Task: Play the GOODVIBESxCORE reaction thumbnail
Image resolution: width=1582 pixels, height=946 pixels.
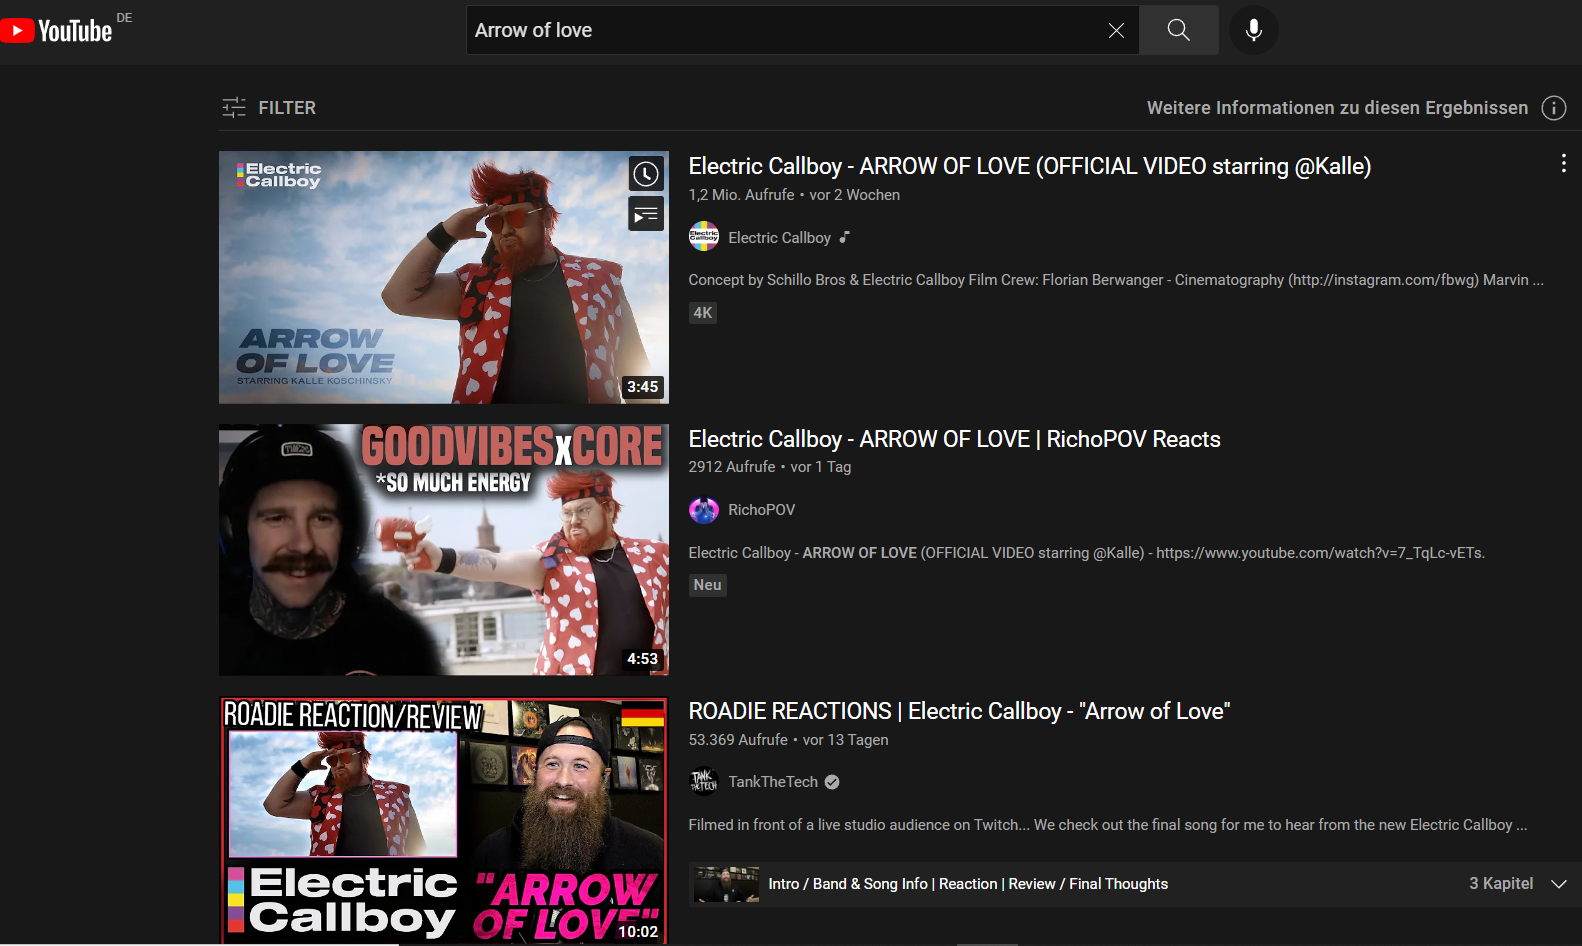Action: [443, 550]
